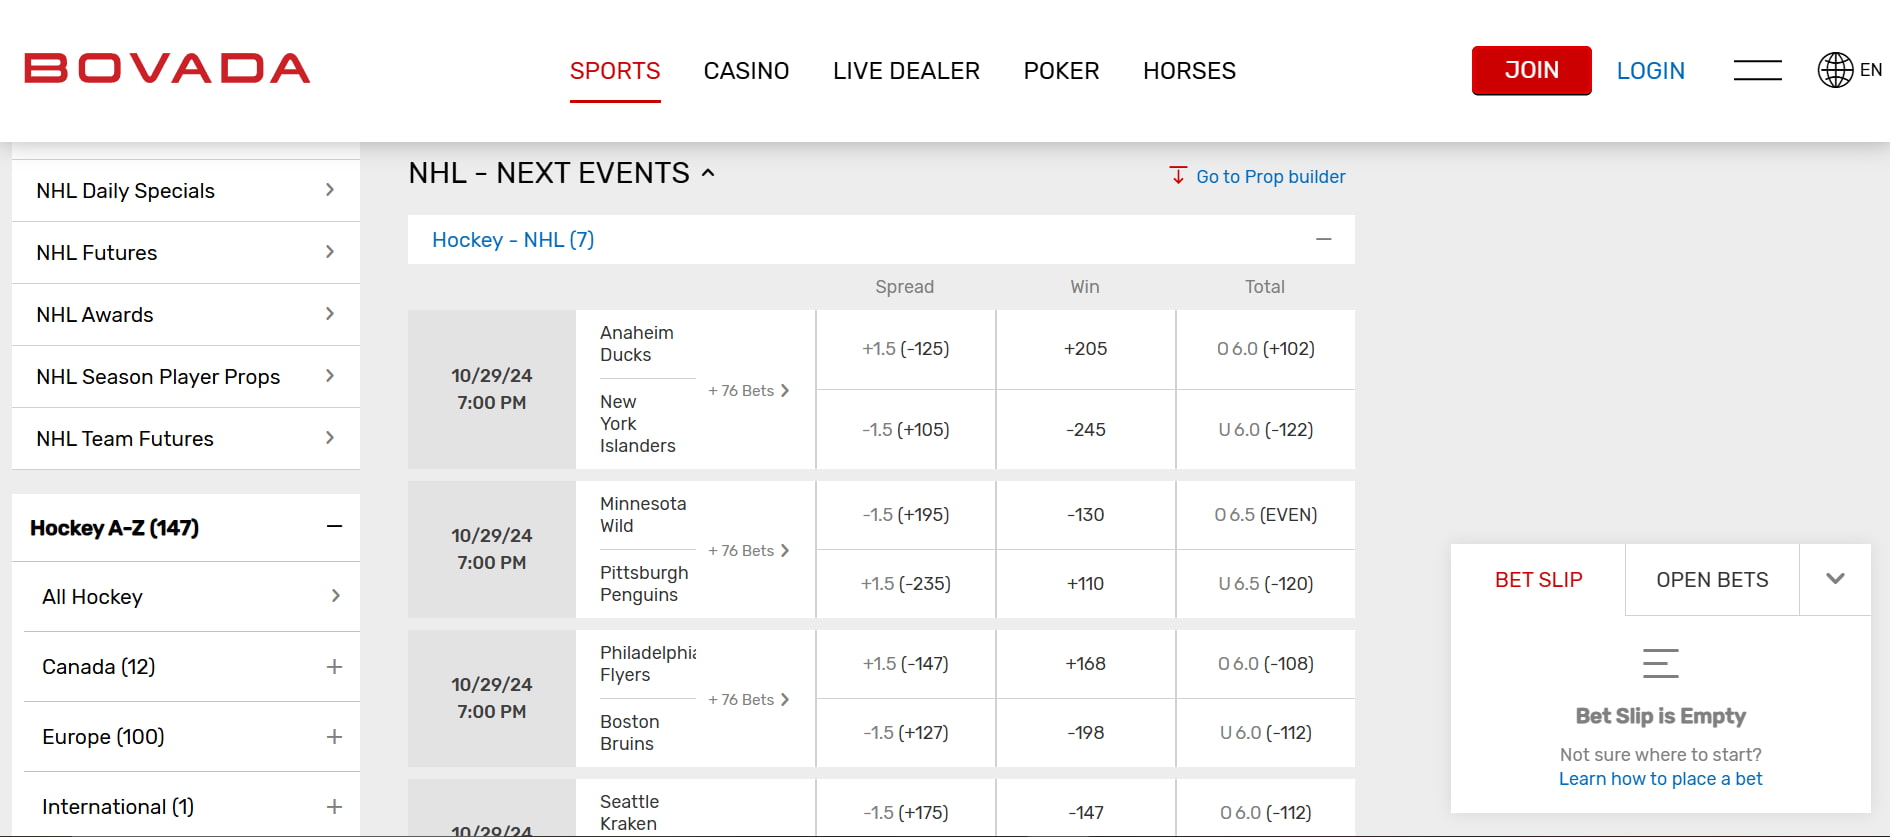The height and width of the screenshot is (837, 1890).
Task: Select Minnesota Wild win -130
Action: [x=1086, y=515]
